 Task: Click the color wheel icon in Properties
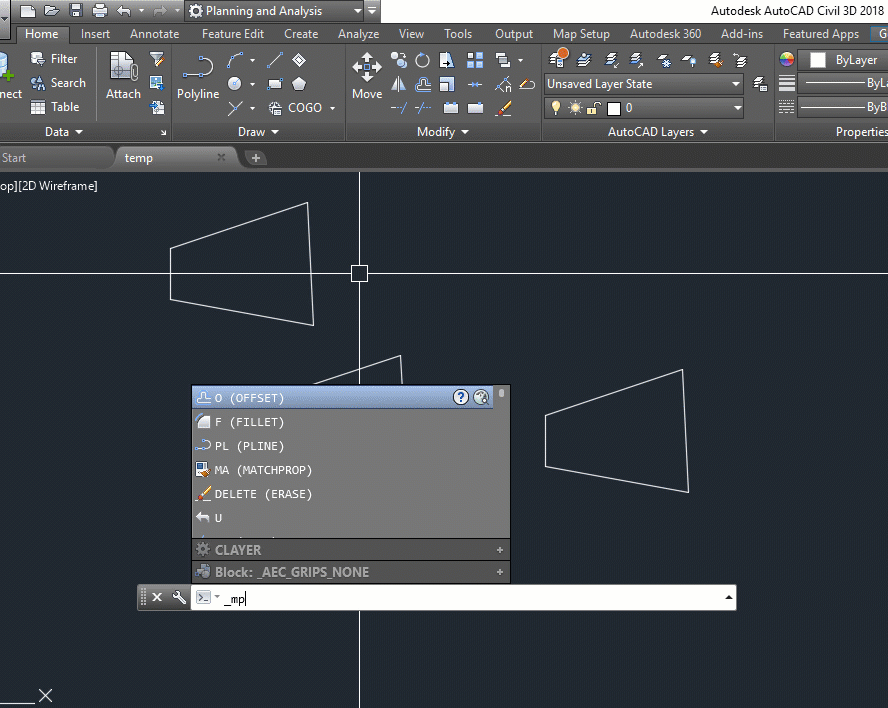(x=787, y=59)
